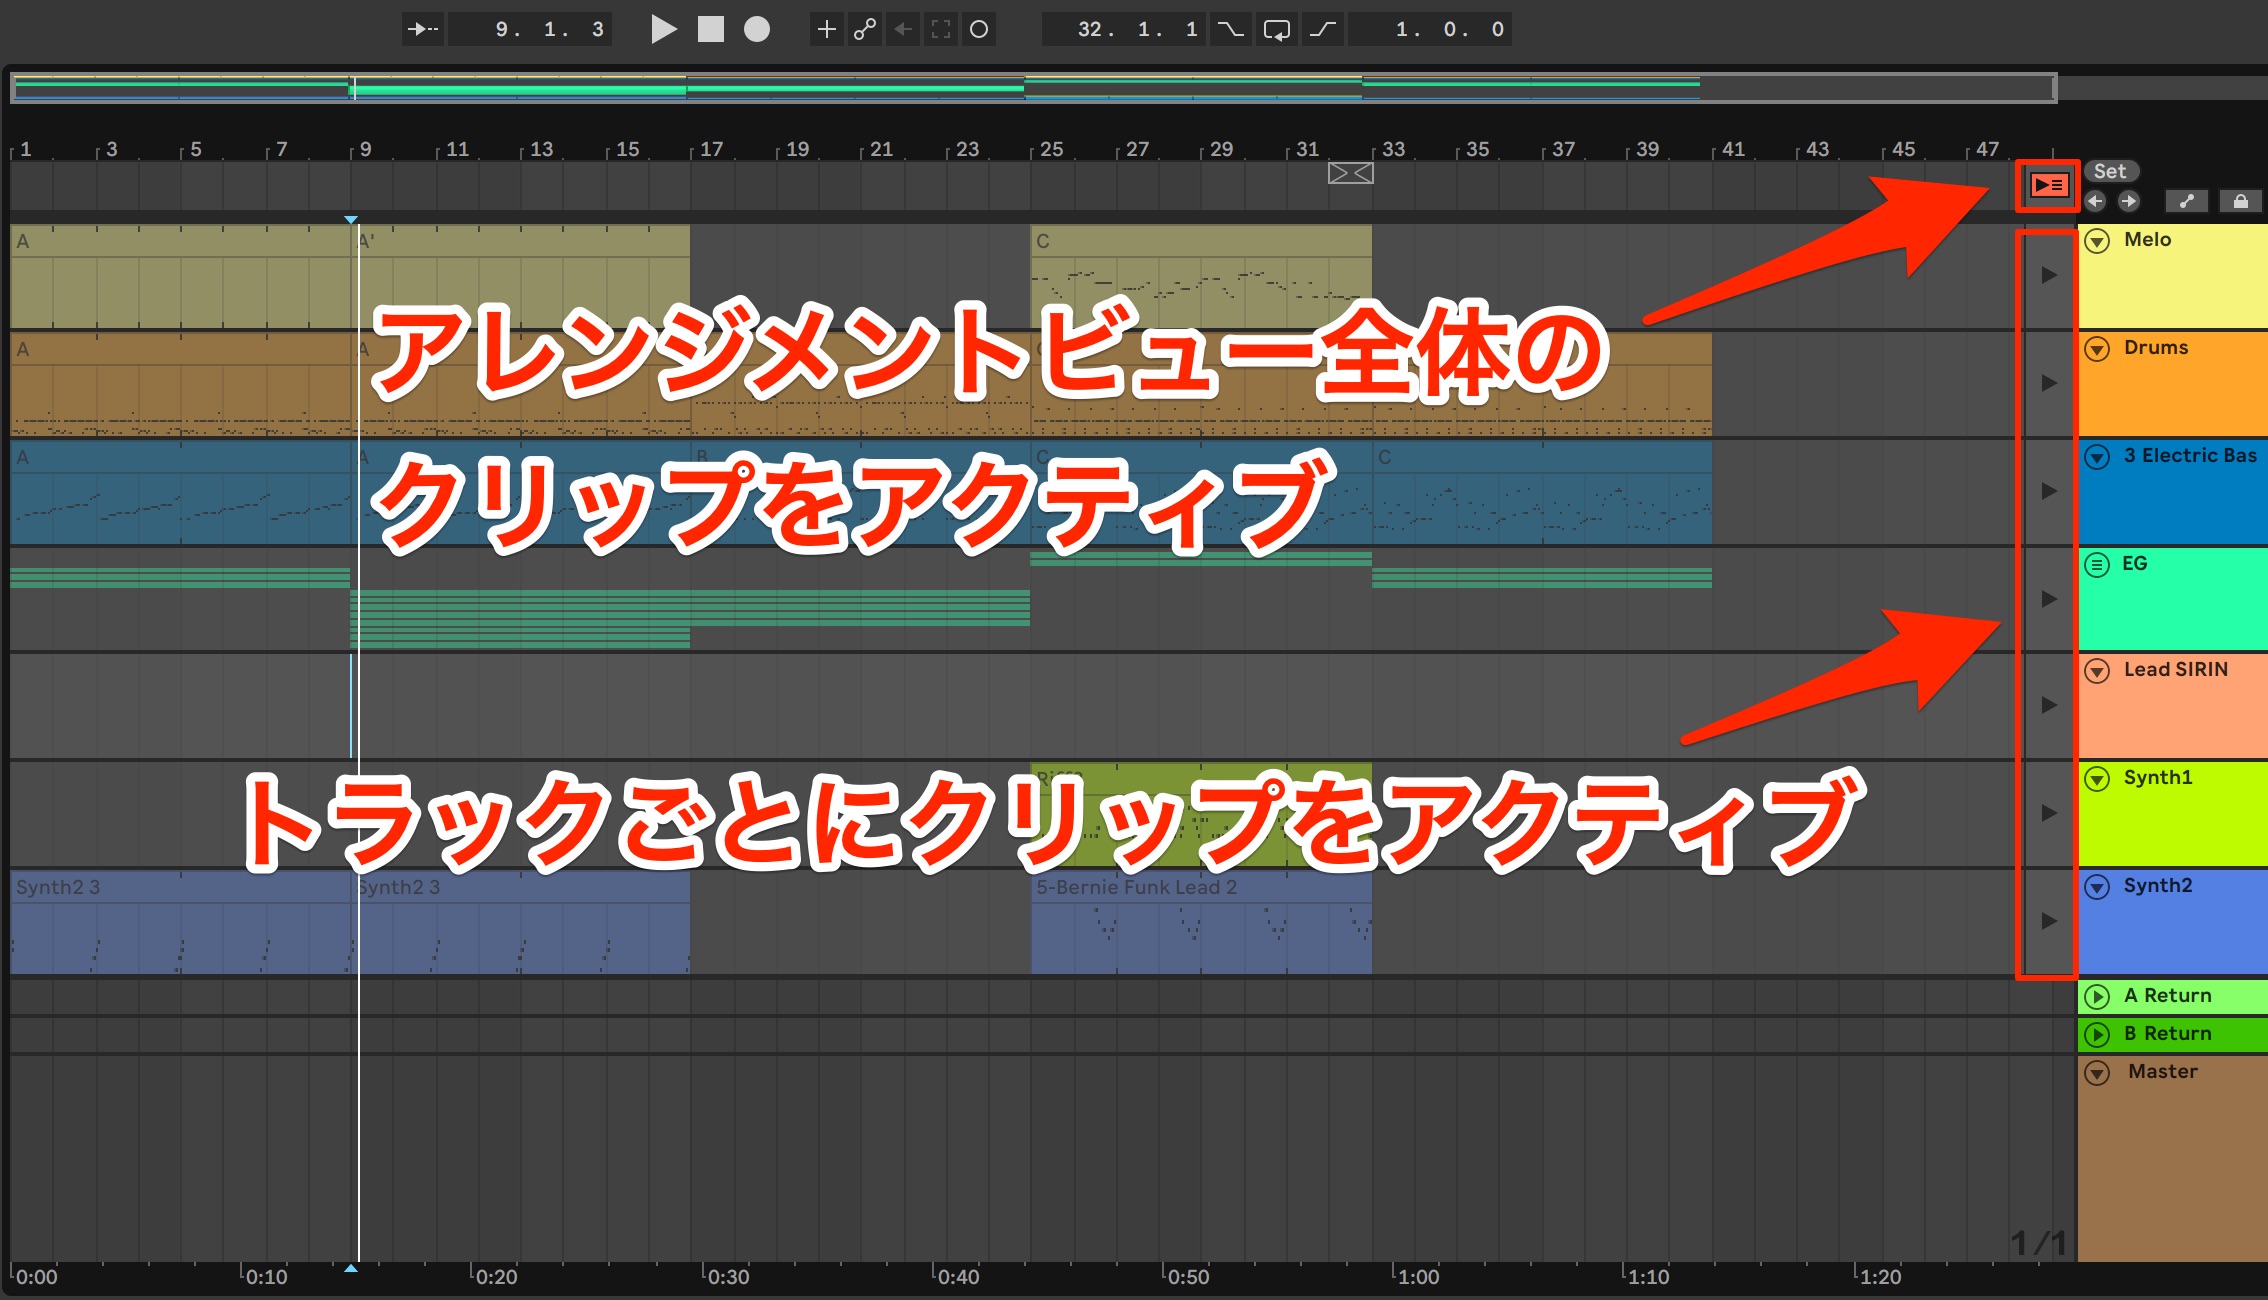The width and height of the screenshot is (2268, 1300).
Task: Select the A Return track name
Action: click(x=2168, y=996)
